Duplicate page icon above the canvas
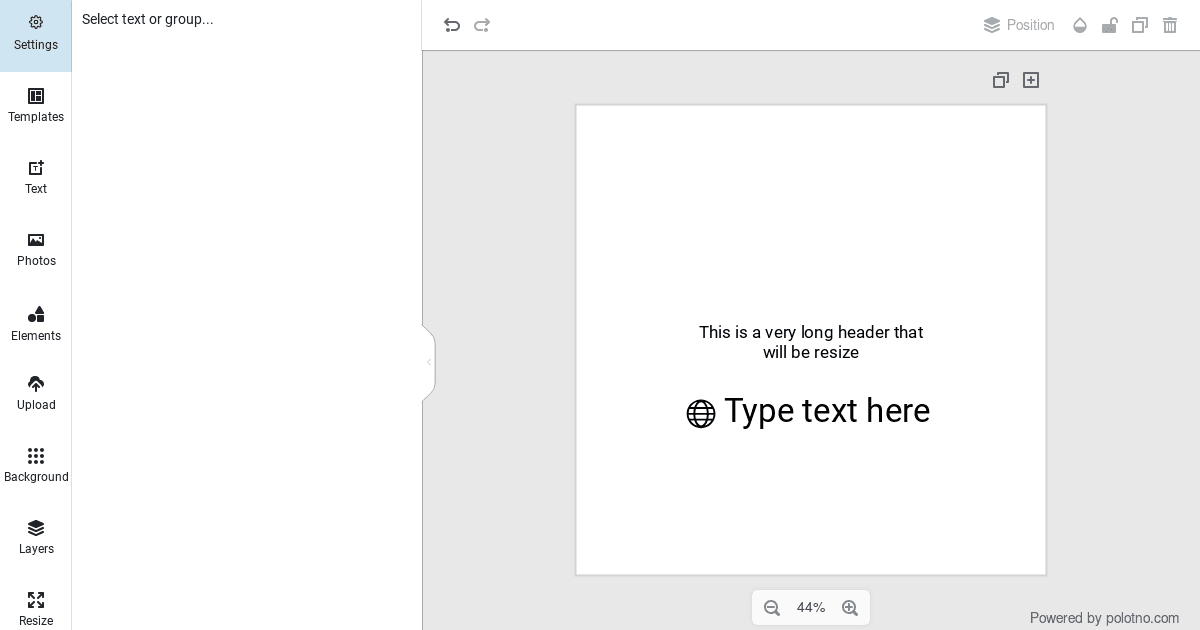This screenshot has height=630, width=1200. 1001,80
